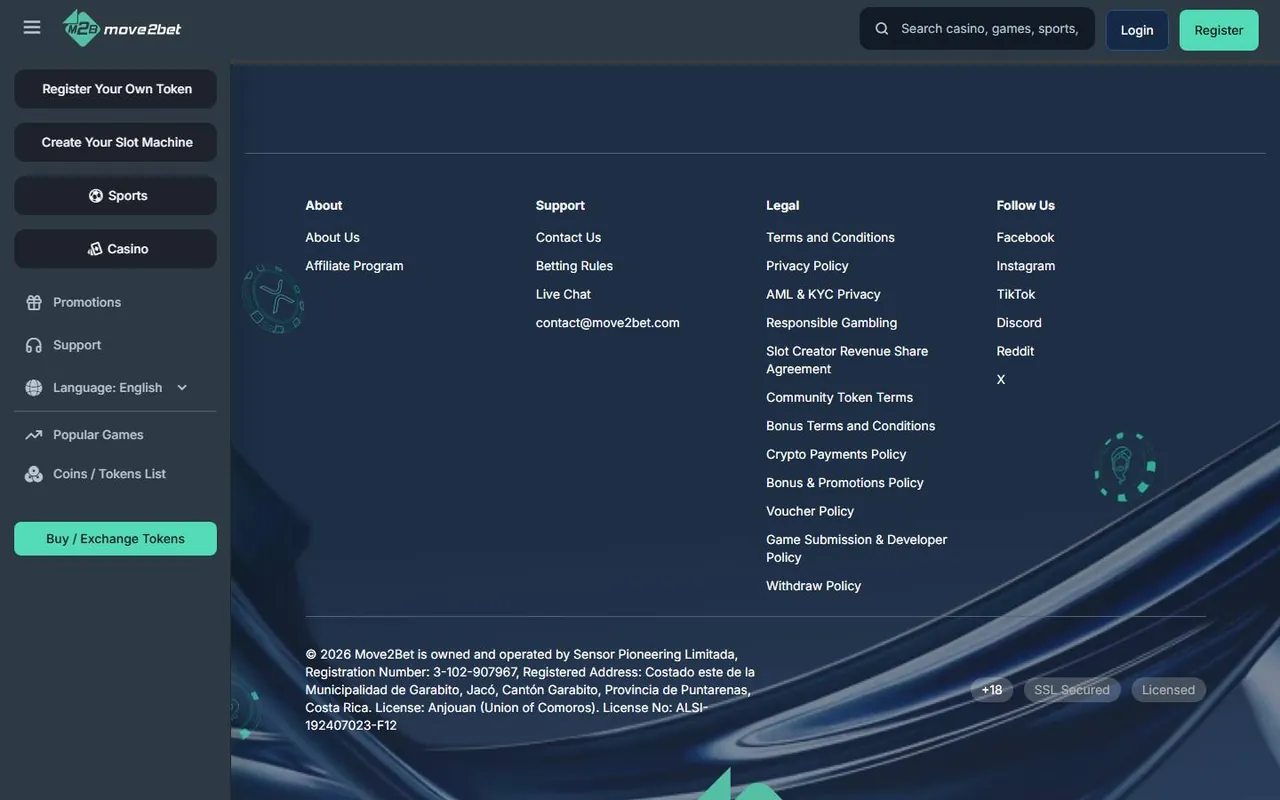Click the Login button
Image resolution: width=1280 pixels, height=800 pixels.
(1137, 30)
